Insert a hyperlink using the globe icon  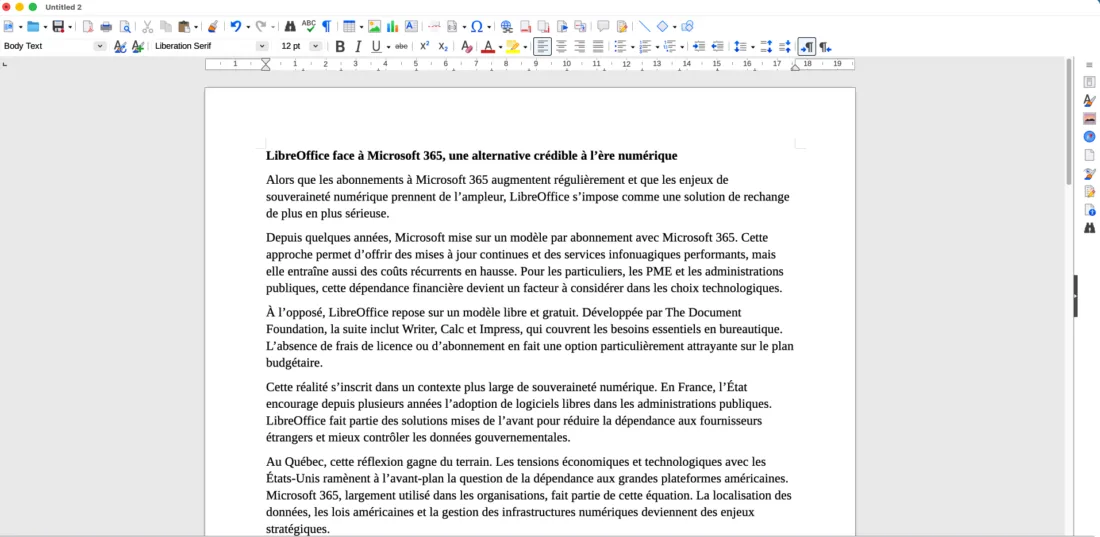tap(507, 27)
